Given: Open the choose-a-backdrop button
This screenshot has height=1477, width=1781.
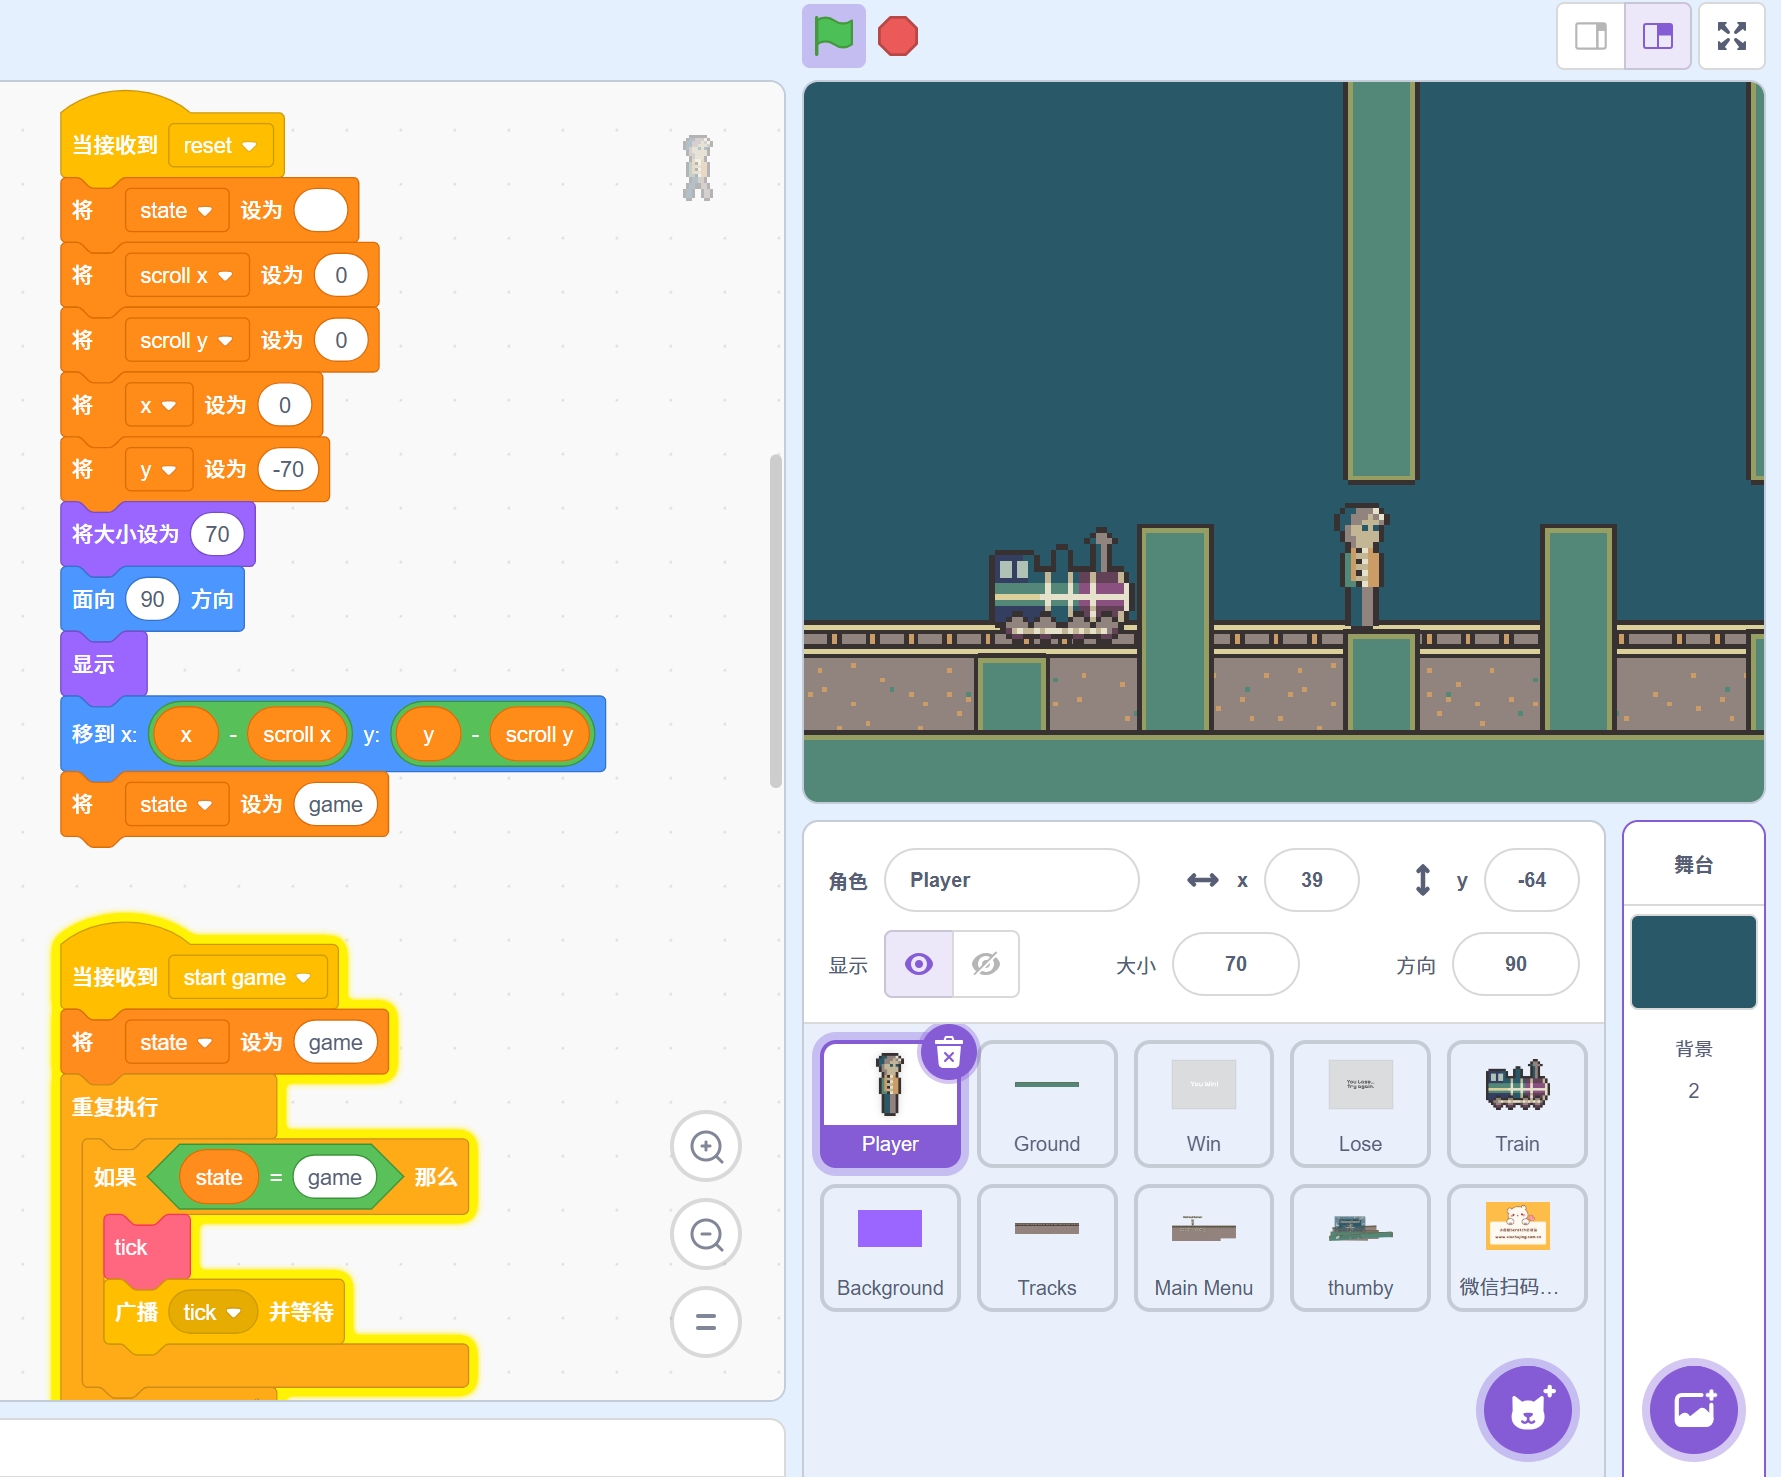Looking at the screenshot, I should [1693, 1409].
